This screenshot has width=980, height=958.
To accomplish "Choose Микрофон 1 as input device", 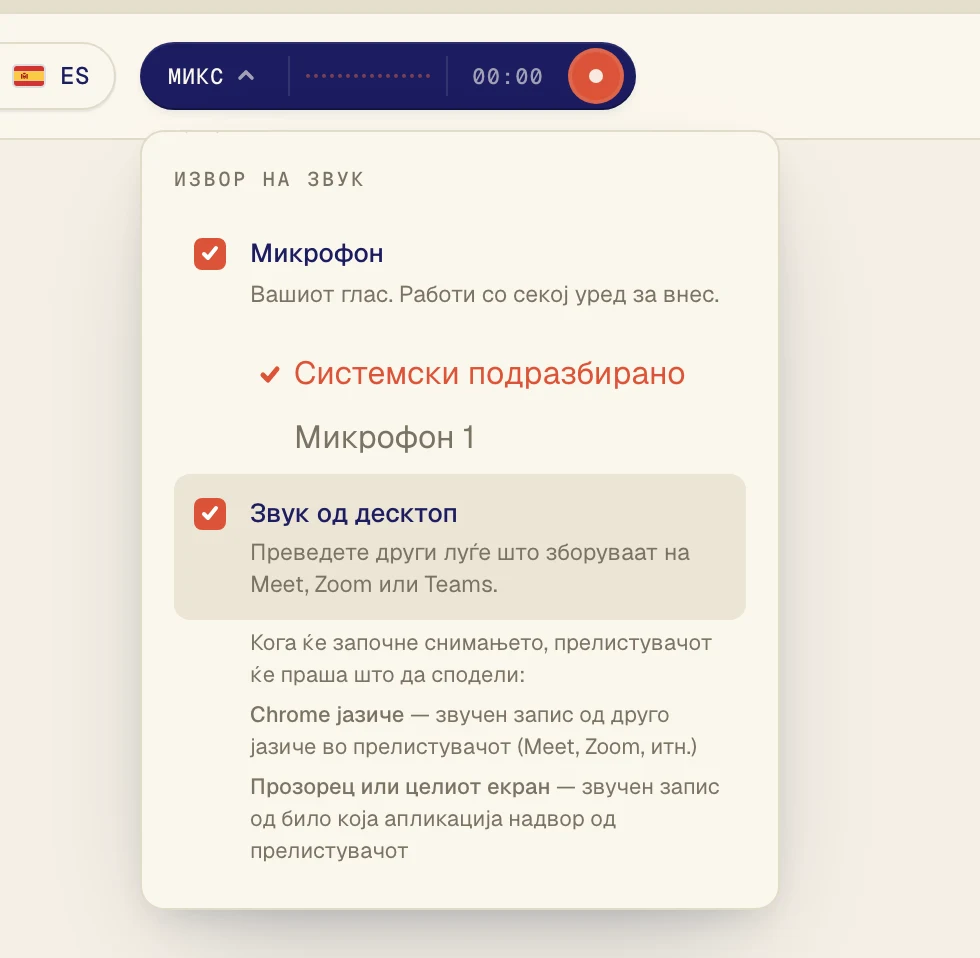I will click(x=384, y=437).
